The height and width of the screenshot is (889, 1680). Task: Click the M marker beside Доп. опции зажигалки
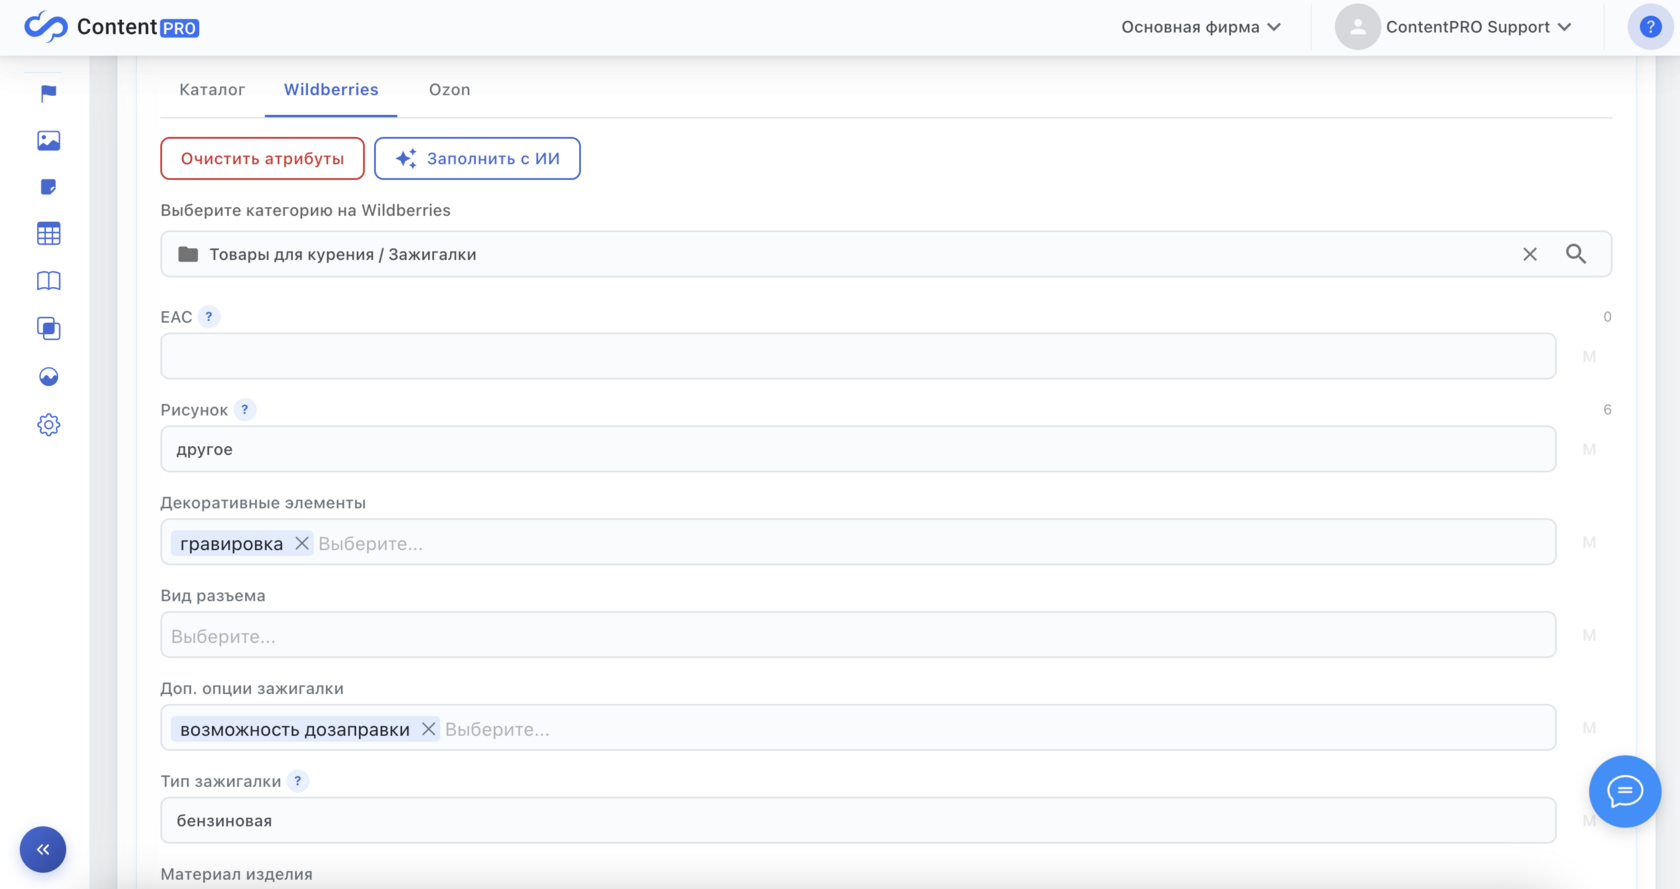pyautogui.click(x=1589, y=729)
